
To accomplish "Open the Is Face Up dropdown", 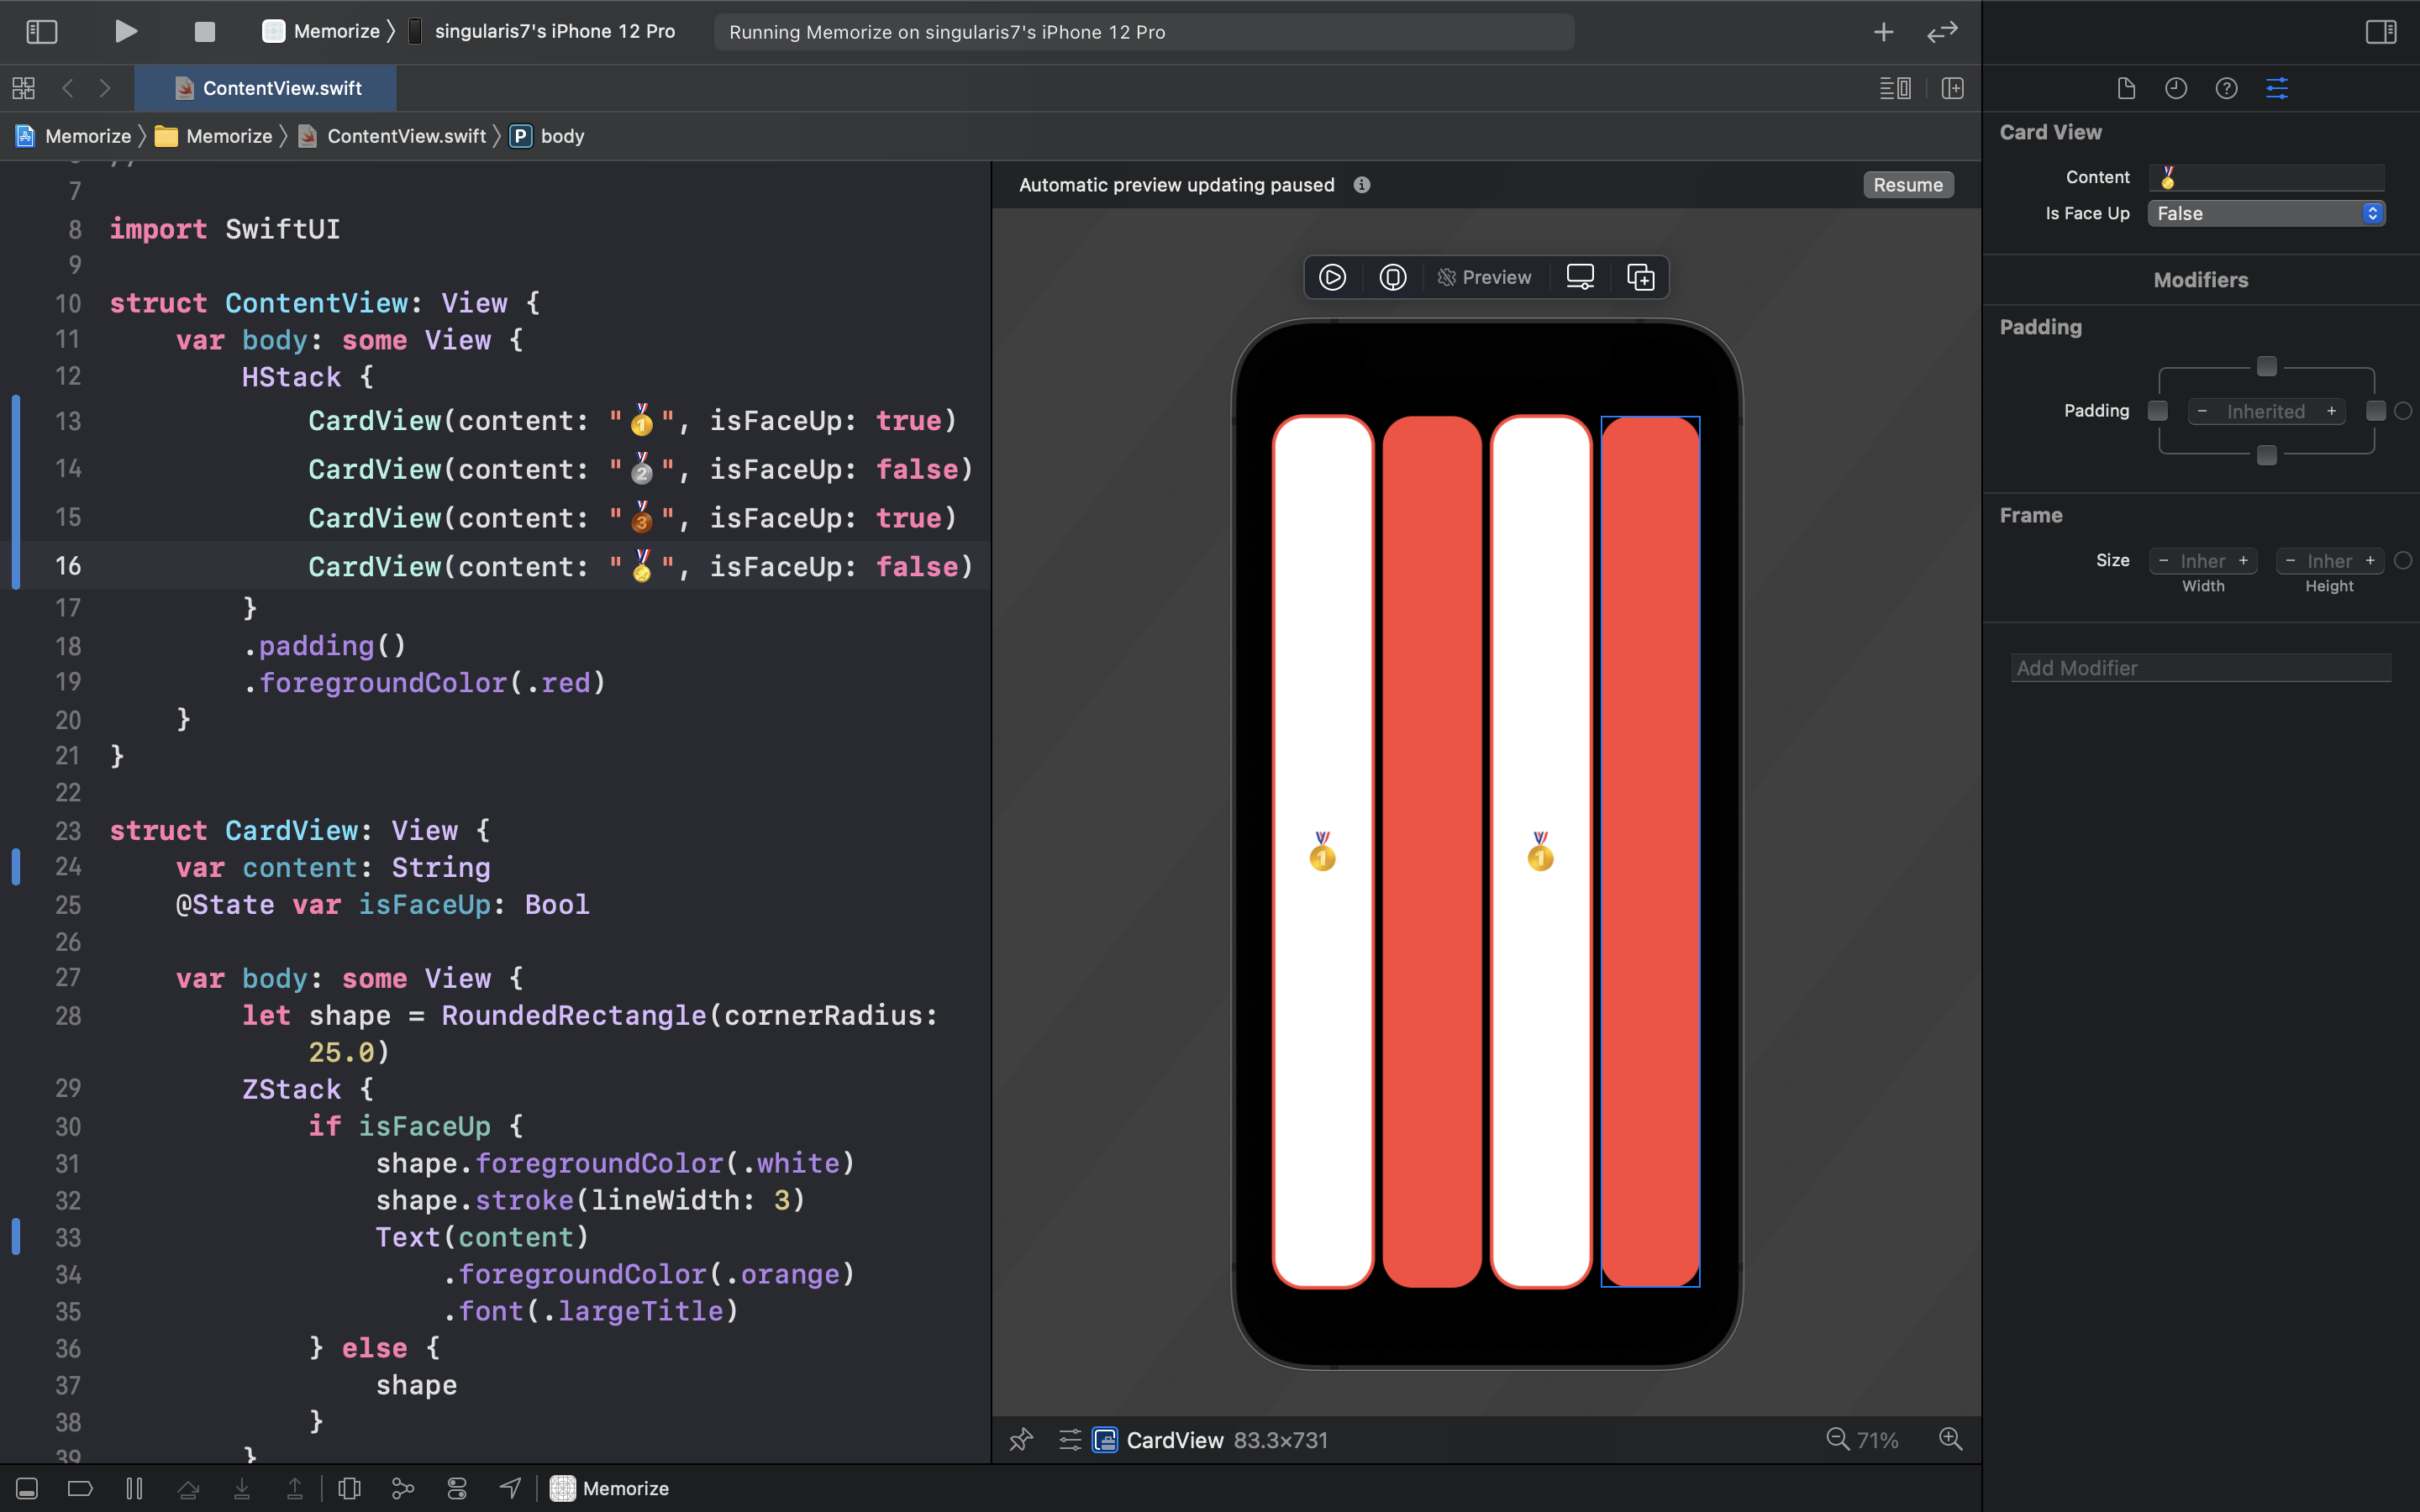I will (2265, 213).
